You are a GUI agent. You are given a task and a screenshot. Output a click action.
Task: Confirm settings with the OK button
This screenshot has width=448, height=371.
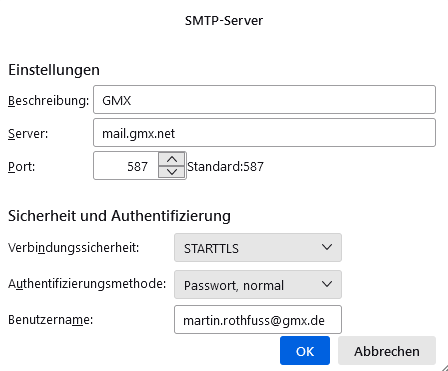tap(305, 351)
